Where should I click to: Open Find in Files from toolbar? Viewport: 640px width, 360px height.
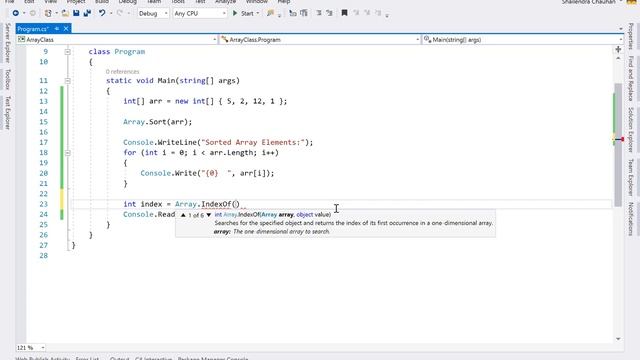(x=270, y=13)
